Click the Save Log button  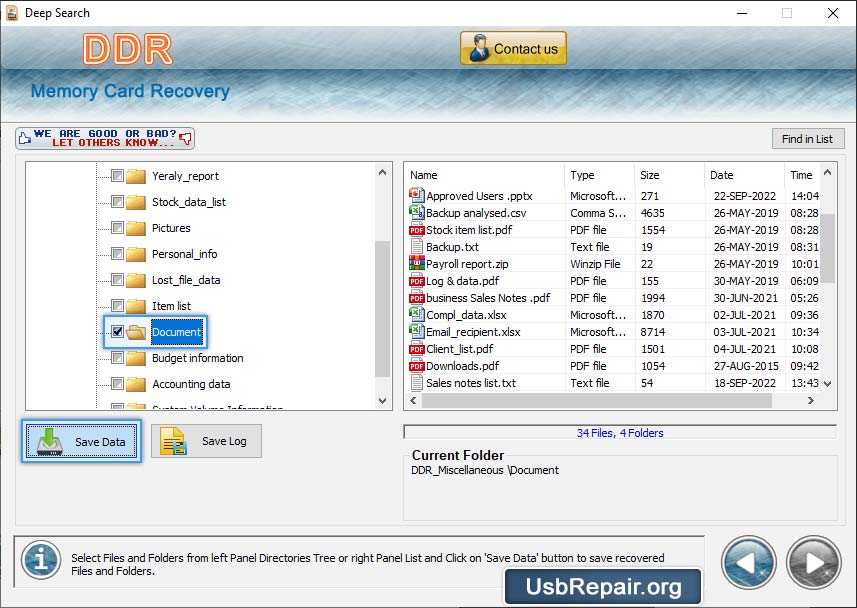(x=206, y=441)
